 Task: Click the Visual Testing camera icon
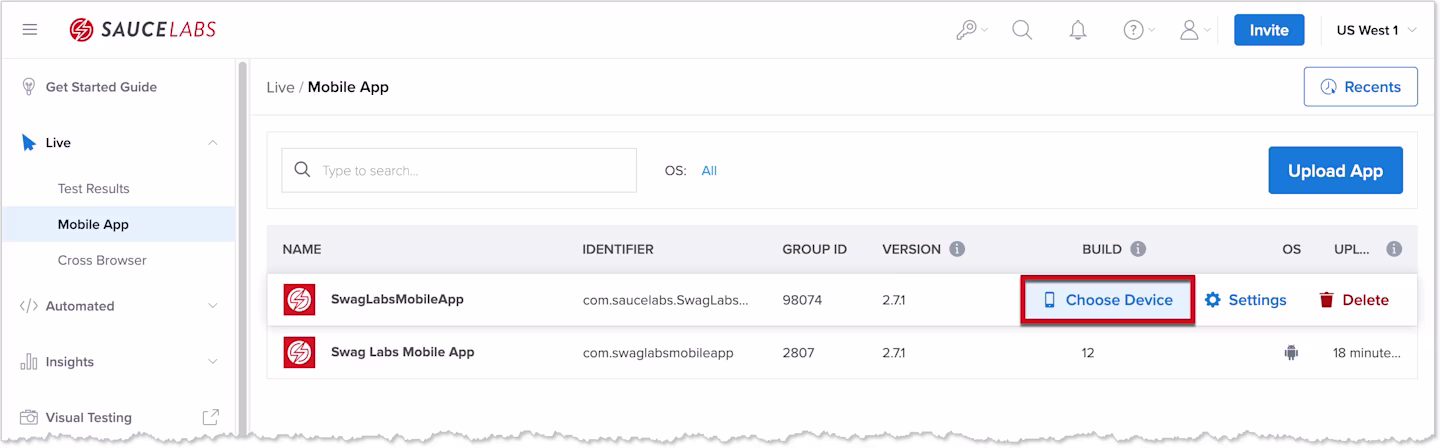tap(29, 417)
